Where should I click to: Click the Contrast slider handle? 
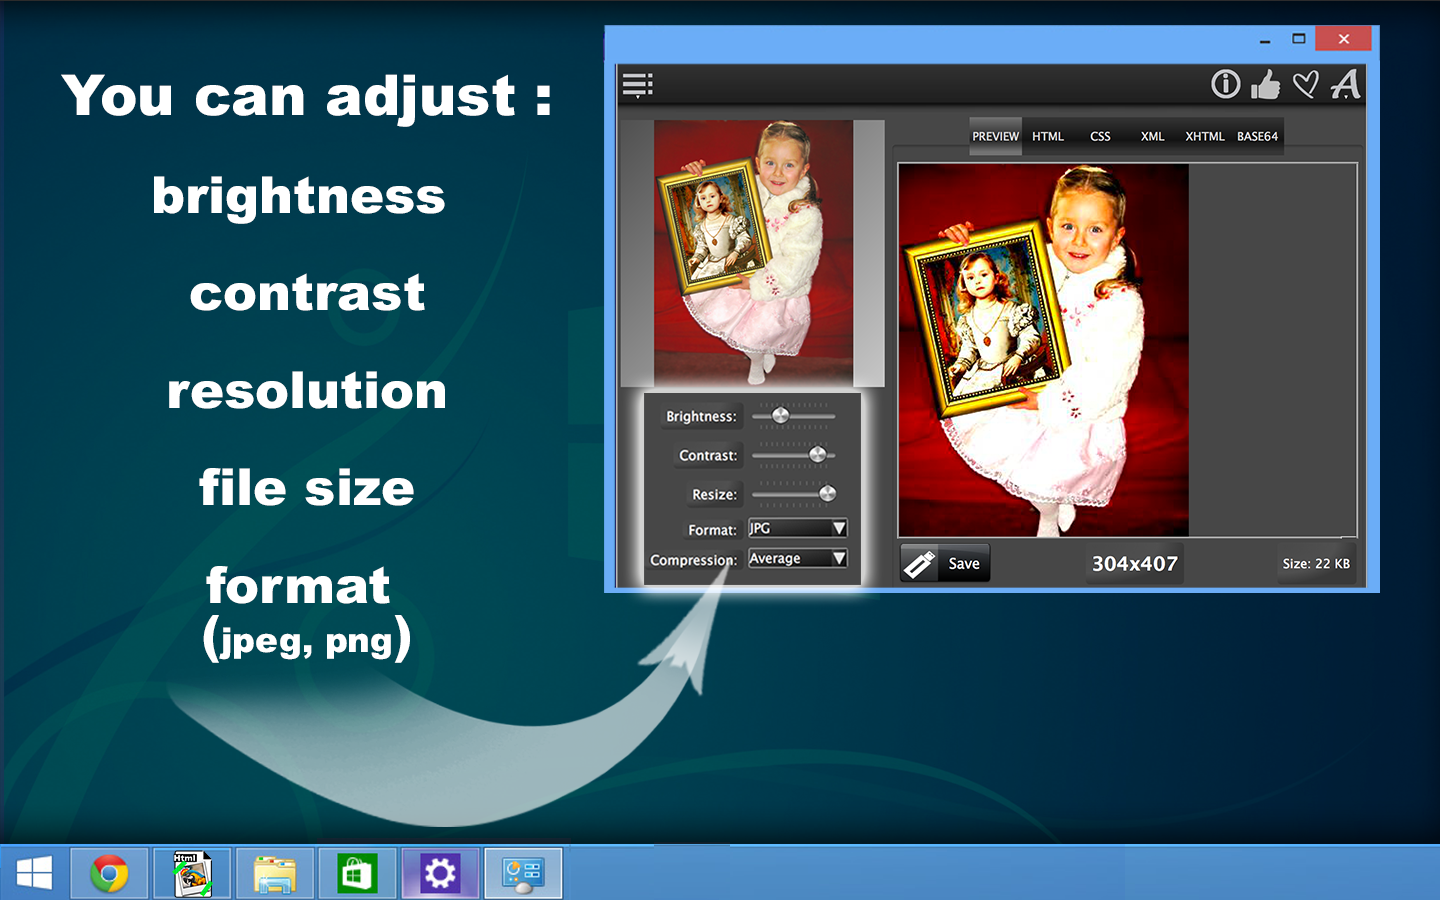(818, 454)
